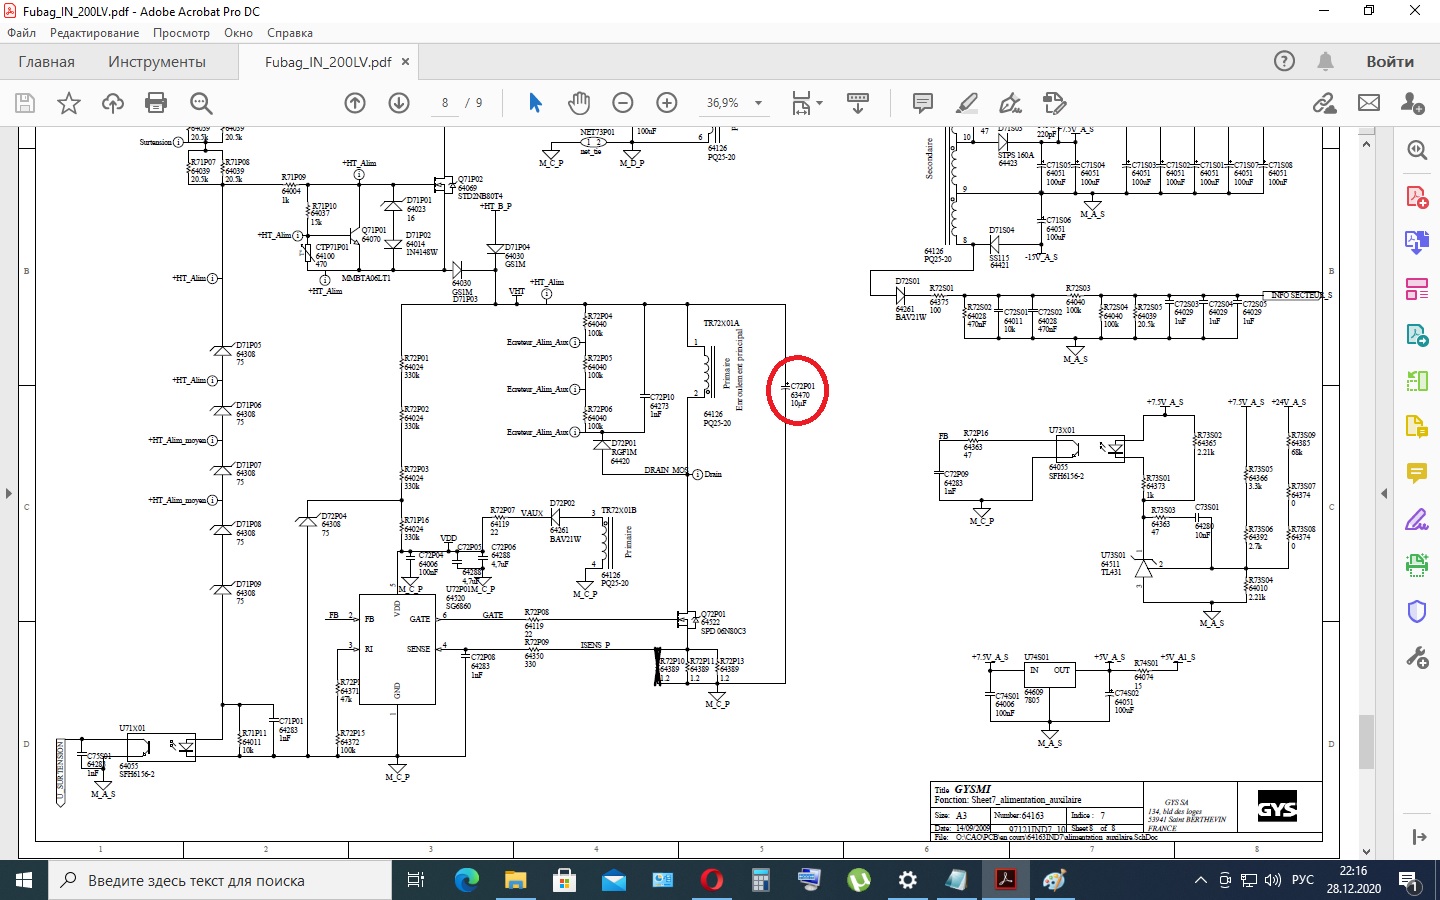Collapse the right tools pane arrow

click(x=1385, y=493)
